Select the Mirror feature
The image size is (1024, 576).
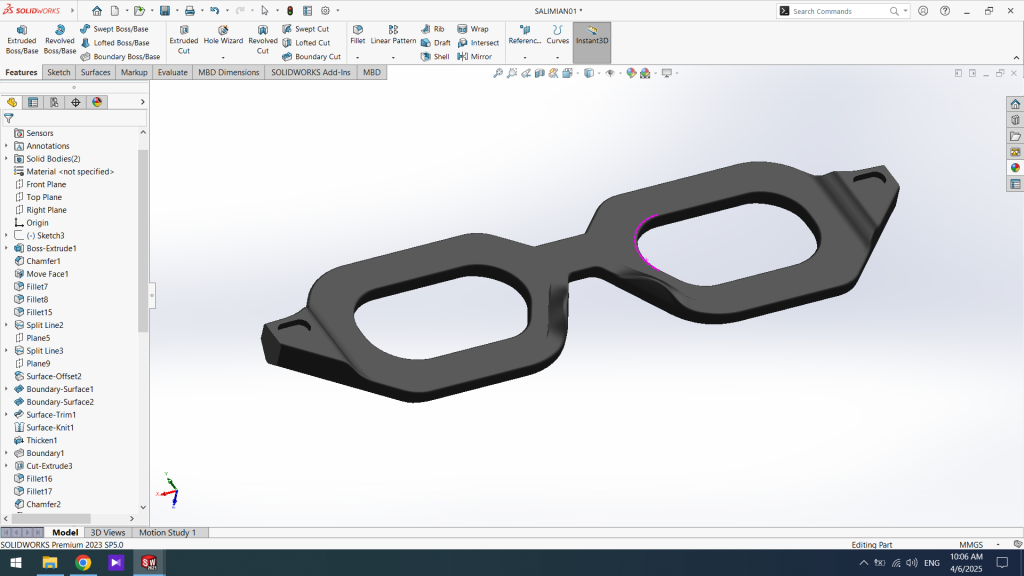pyautogui.click(x=475, y=56)
